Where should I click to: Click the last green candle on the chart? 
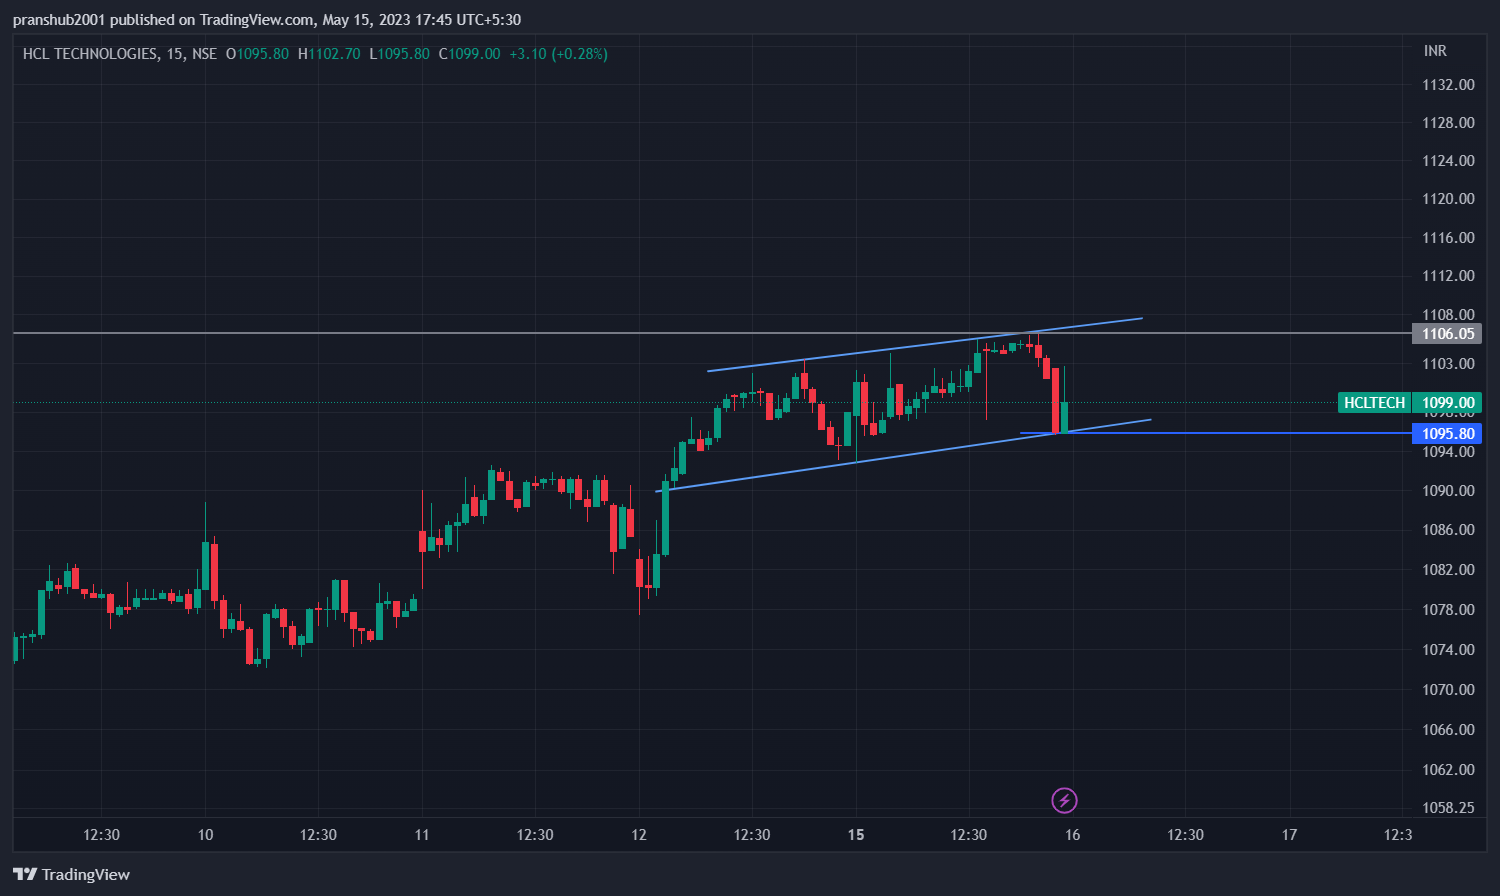(x=1065, y=416)
